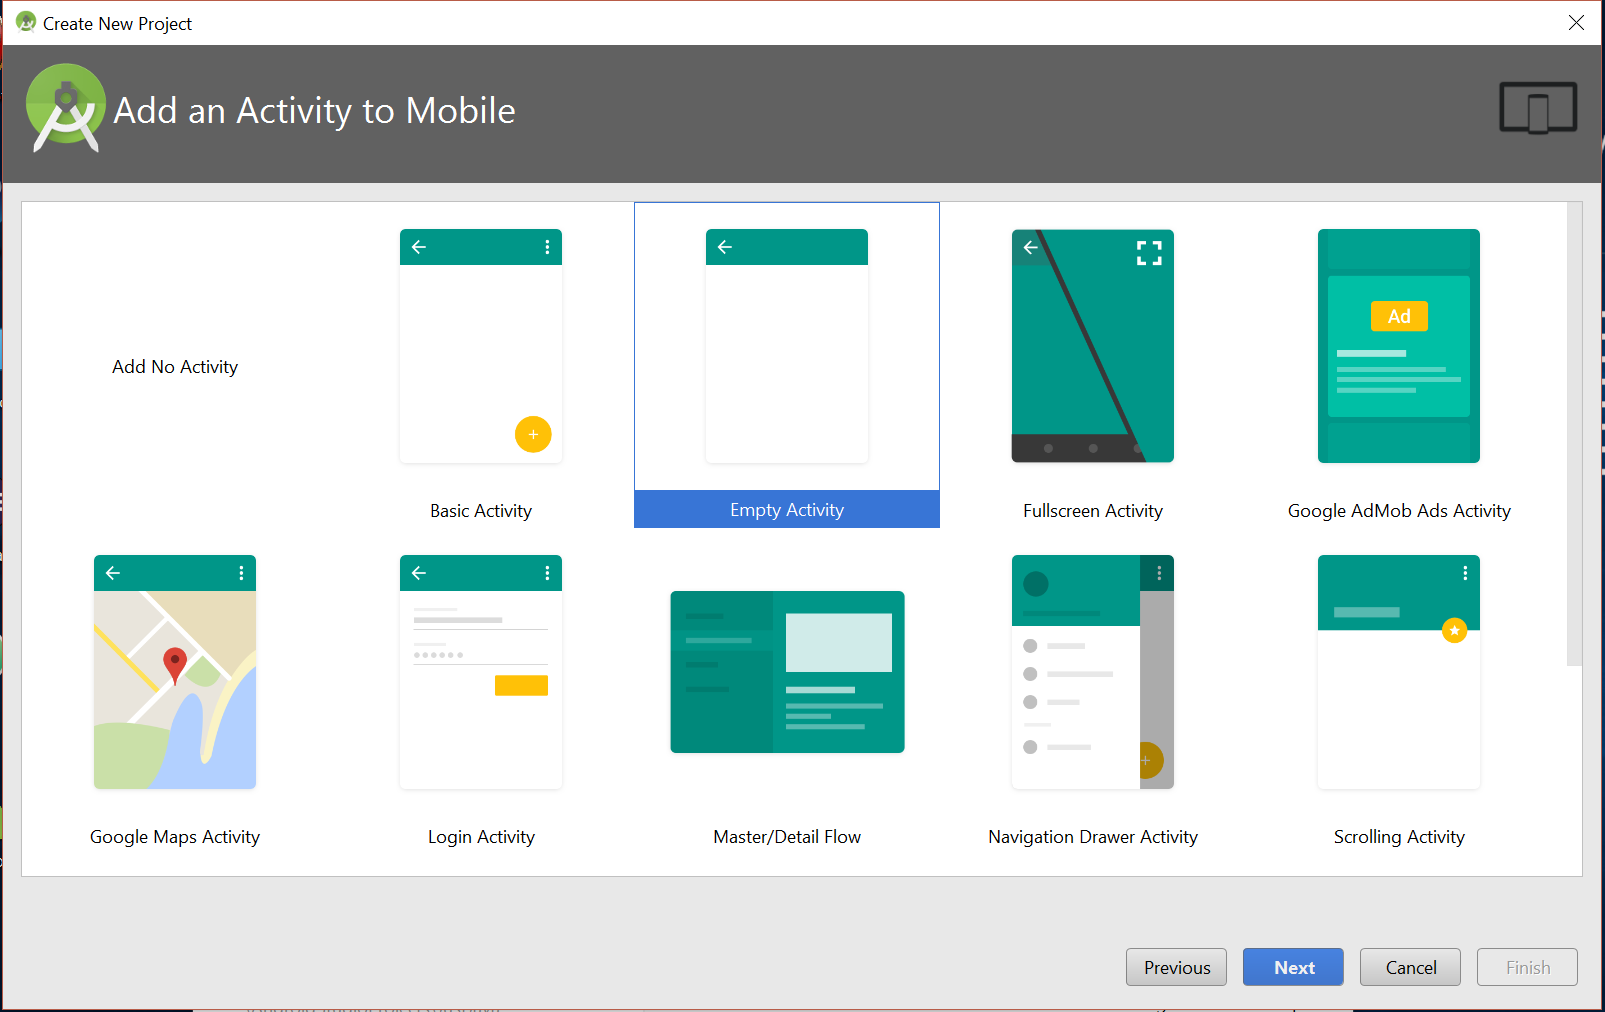The height and width of the screenshot is (1012, 1605).
Task: Click the Scrolling Activity label text
Action: click(1399, 837)
